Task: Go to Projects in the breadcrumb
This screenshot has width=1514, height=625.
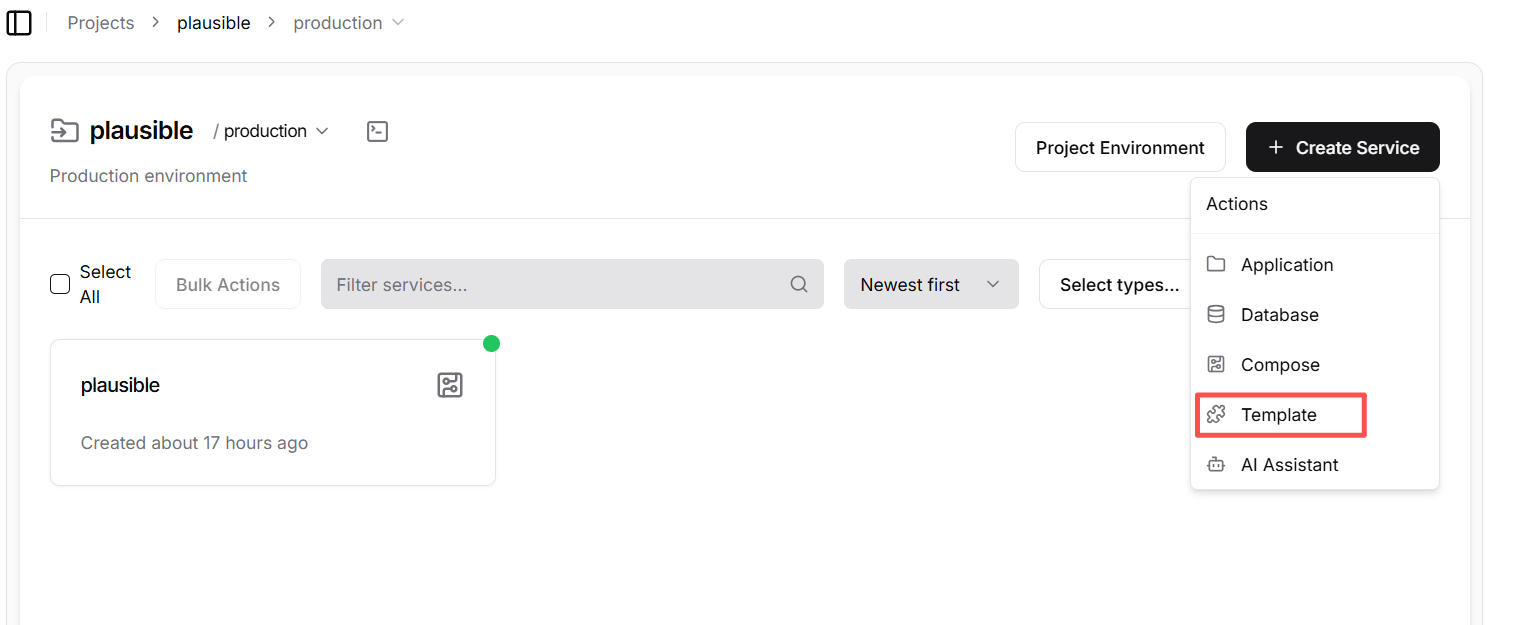Action: click(x=100, y=23)
